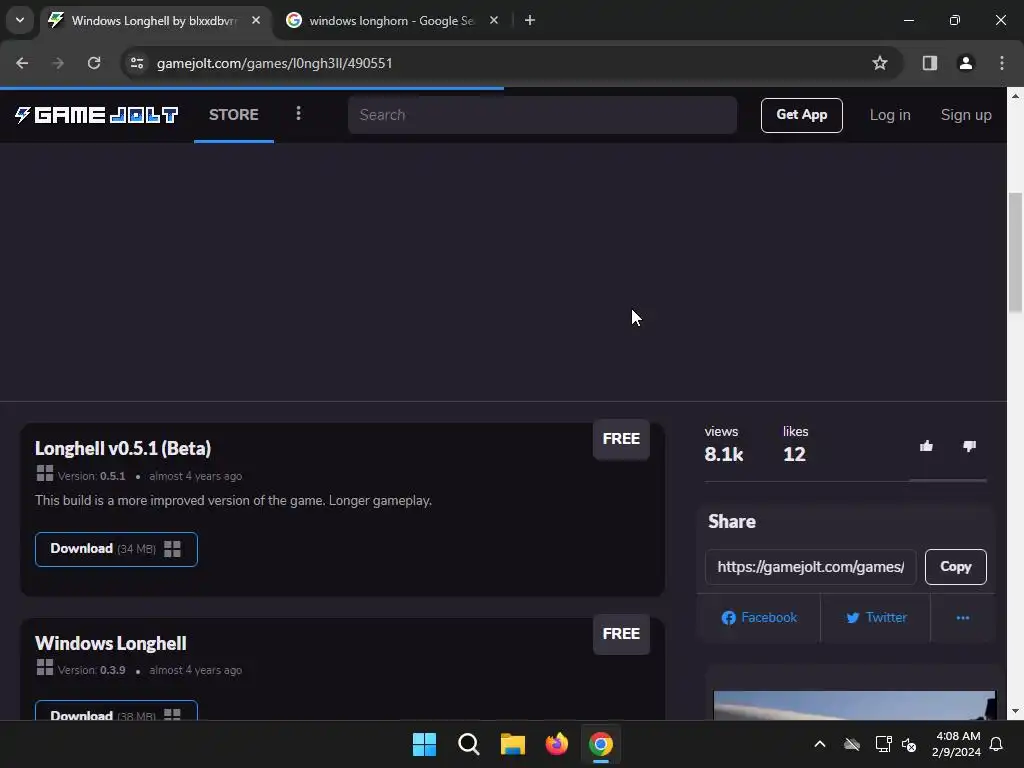Download Windows Longhell version 0.3.9
The width and height of the screenshot is (1024, 768).
coord(116,712)
